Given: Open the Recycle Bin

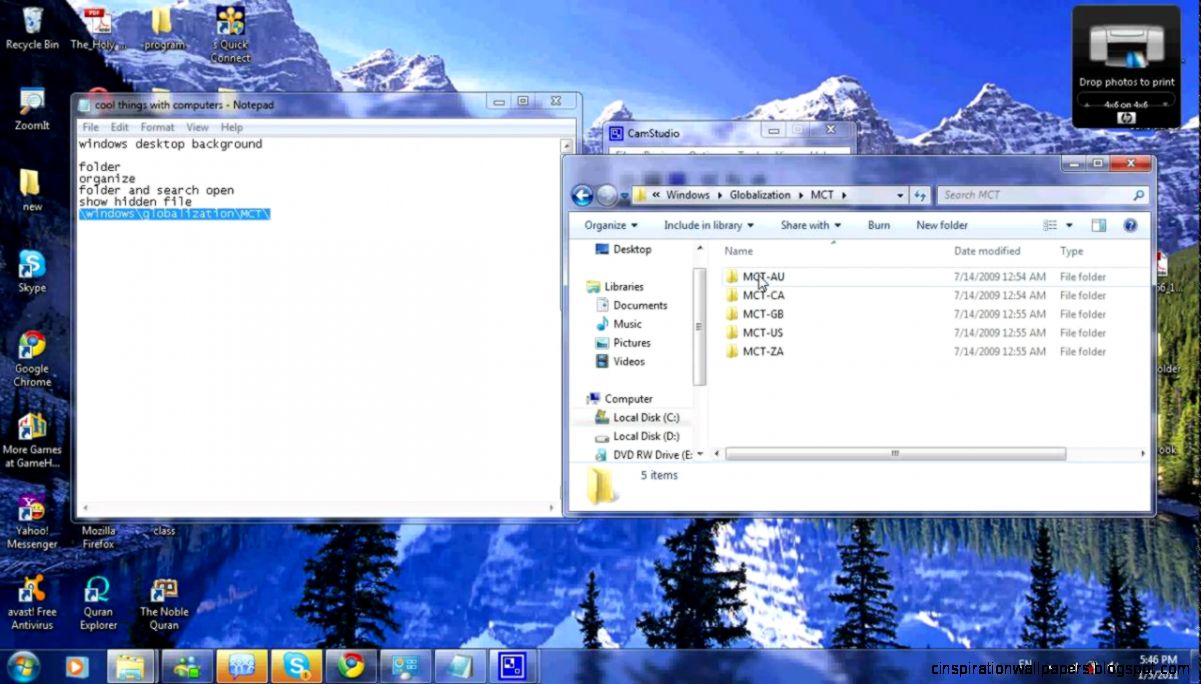Looking at the screenshot, I should [x=31, y=20].
